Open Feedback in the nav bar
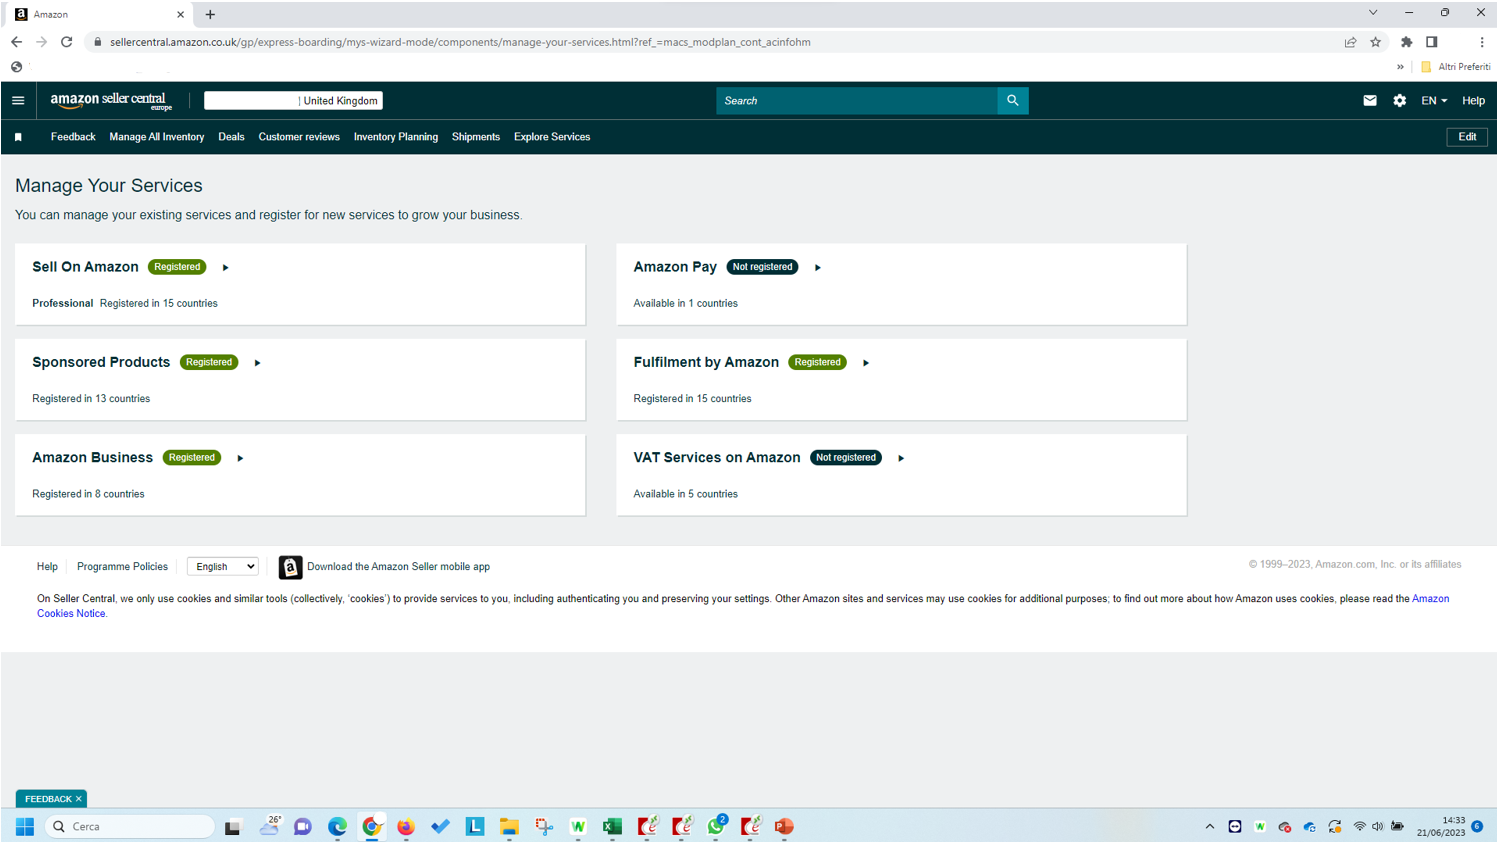 tap(73, 137)
